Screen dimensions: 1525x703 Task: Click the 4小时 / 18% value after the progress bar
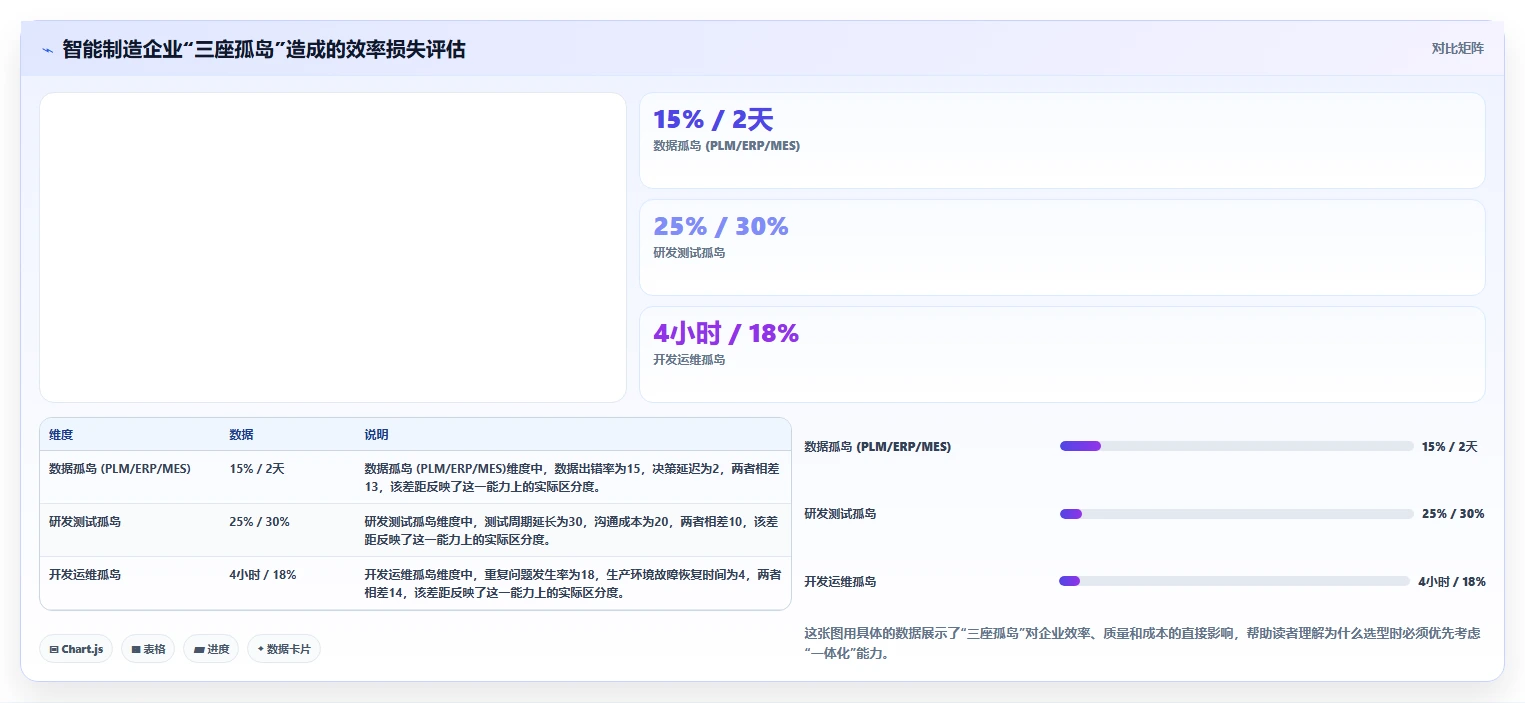click(x=1452, y=581)
